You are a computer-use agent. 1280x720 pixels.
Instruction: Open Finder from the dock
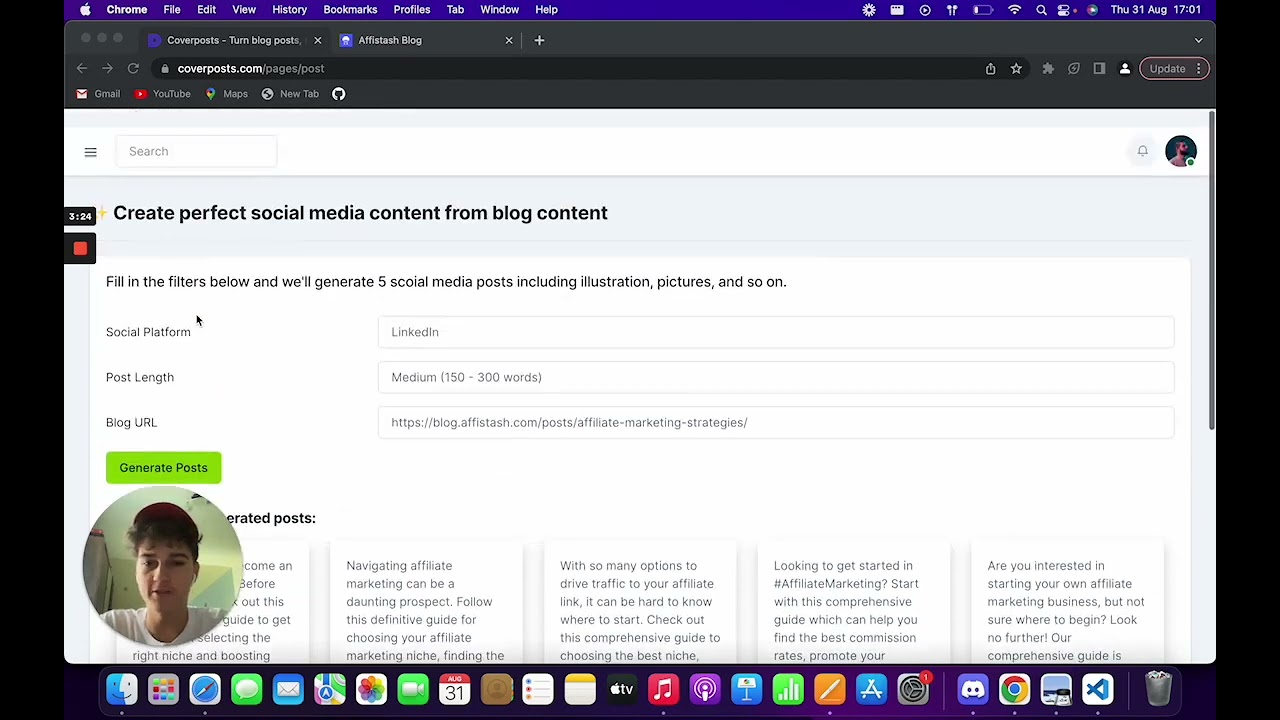[x=122, y=689]
